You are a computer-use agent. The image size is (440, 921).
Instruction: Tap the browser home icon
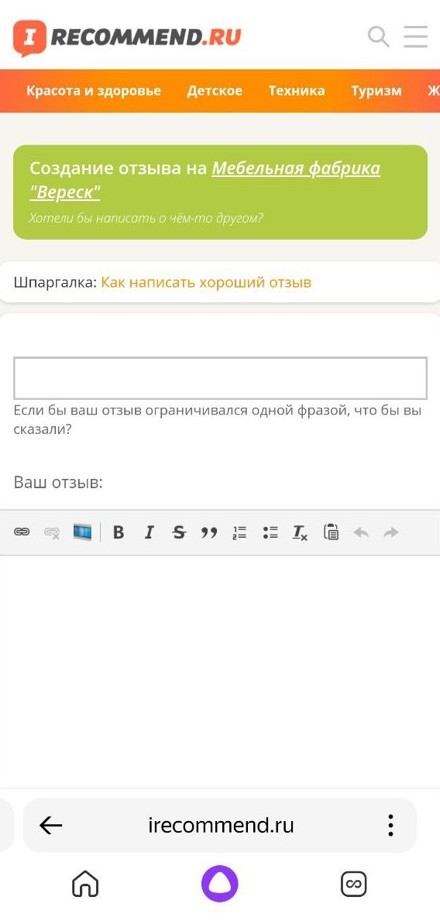[x=85, y=883]
